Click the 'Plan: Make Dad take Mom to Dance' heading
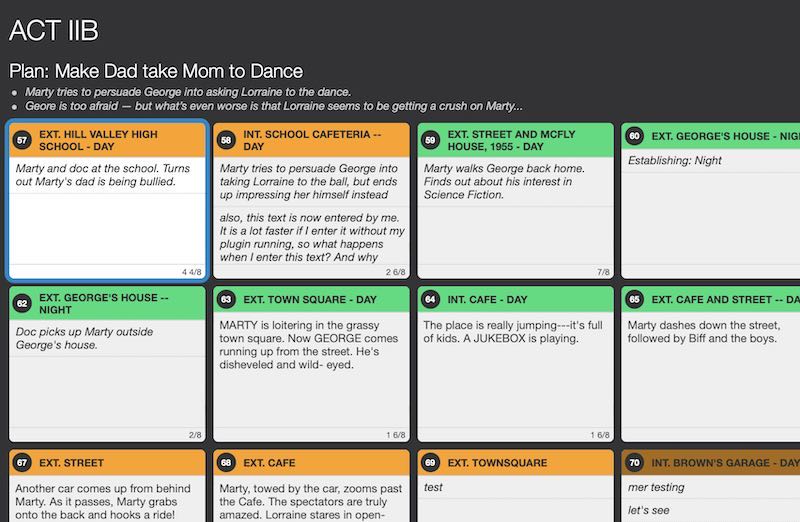The height and width of the screenshot is (522, 800). (156, 71)
